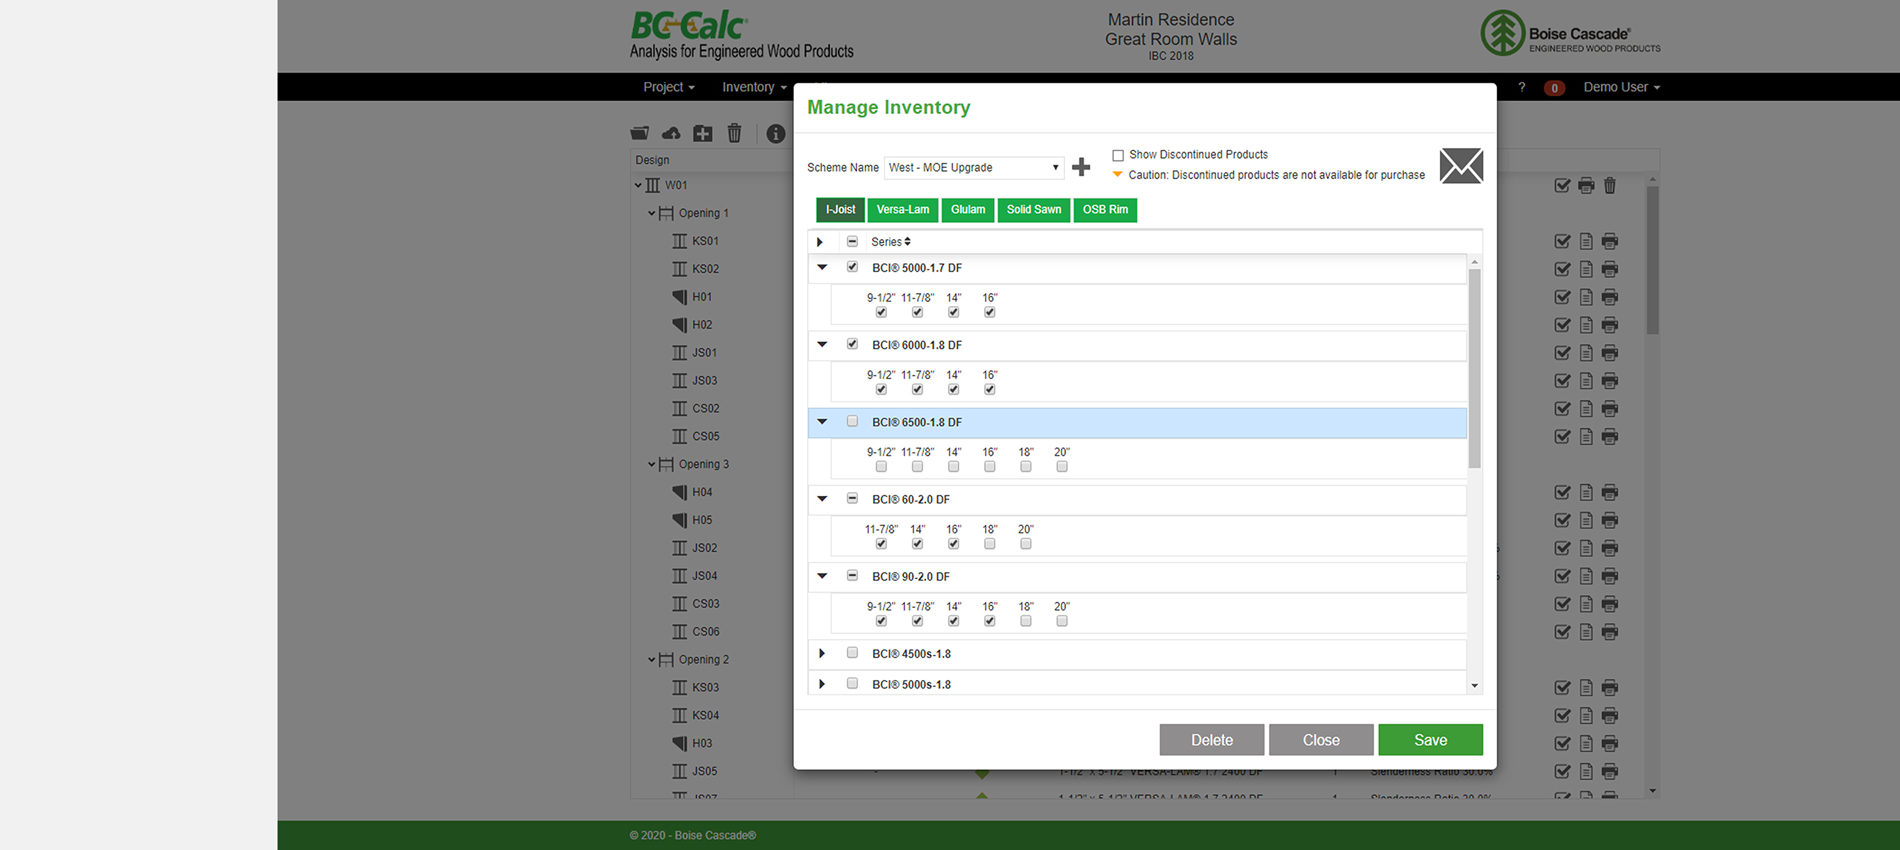
Task: Open the Inventory menu
Action: 754,87
